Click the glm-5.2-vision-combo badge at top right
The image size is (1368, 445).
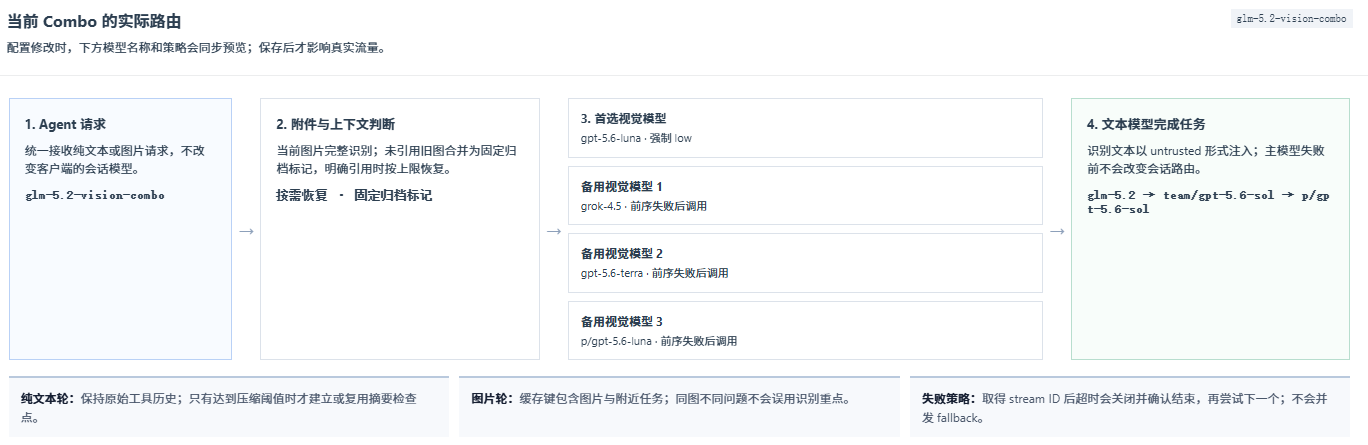coord(1292,19)
